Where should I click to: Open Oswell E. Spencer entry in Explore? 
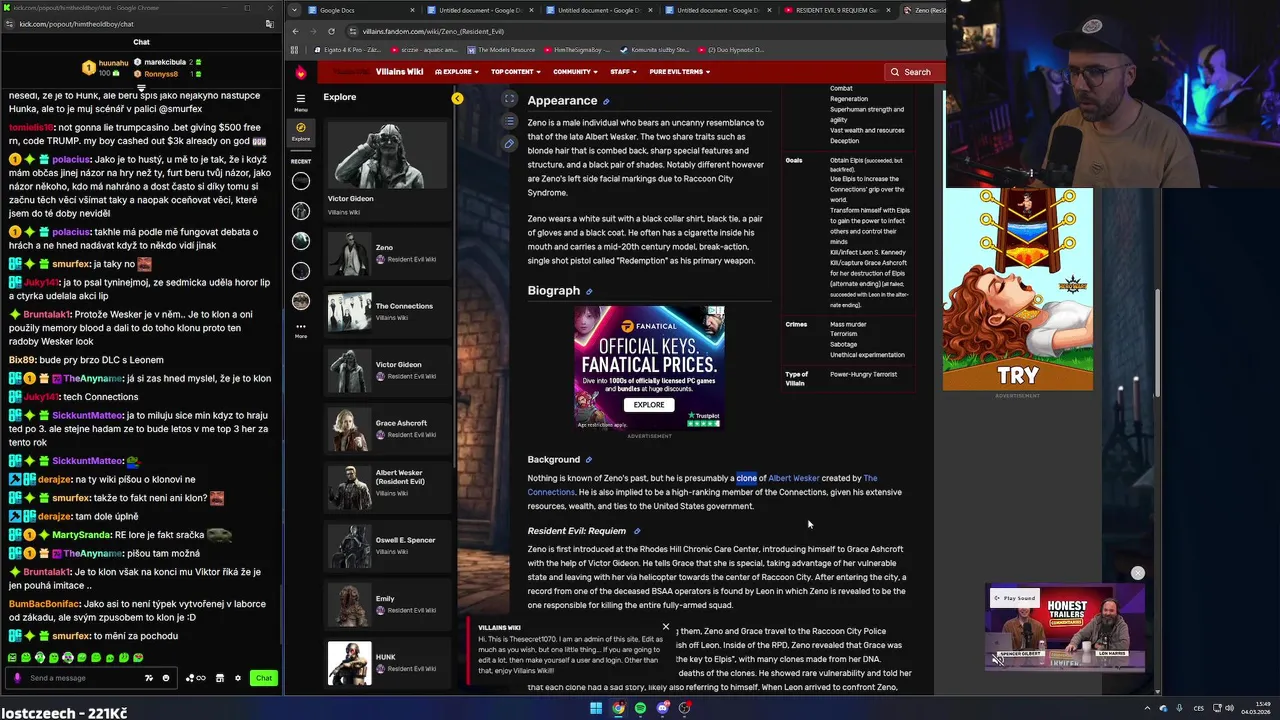pos(388,546)
